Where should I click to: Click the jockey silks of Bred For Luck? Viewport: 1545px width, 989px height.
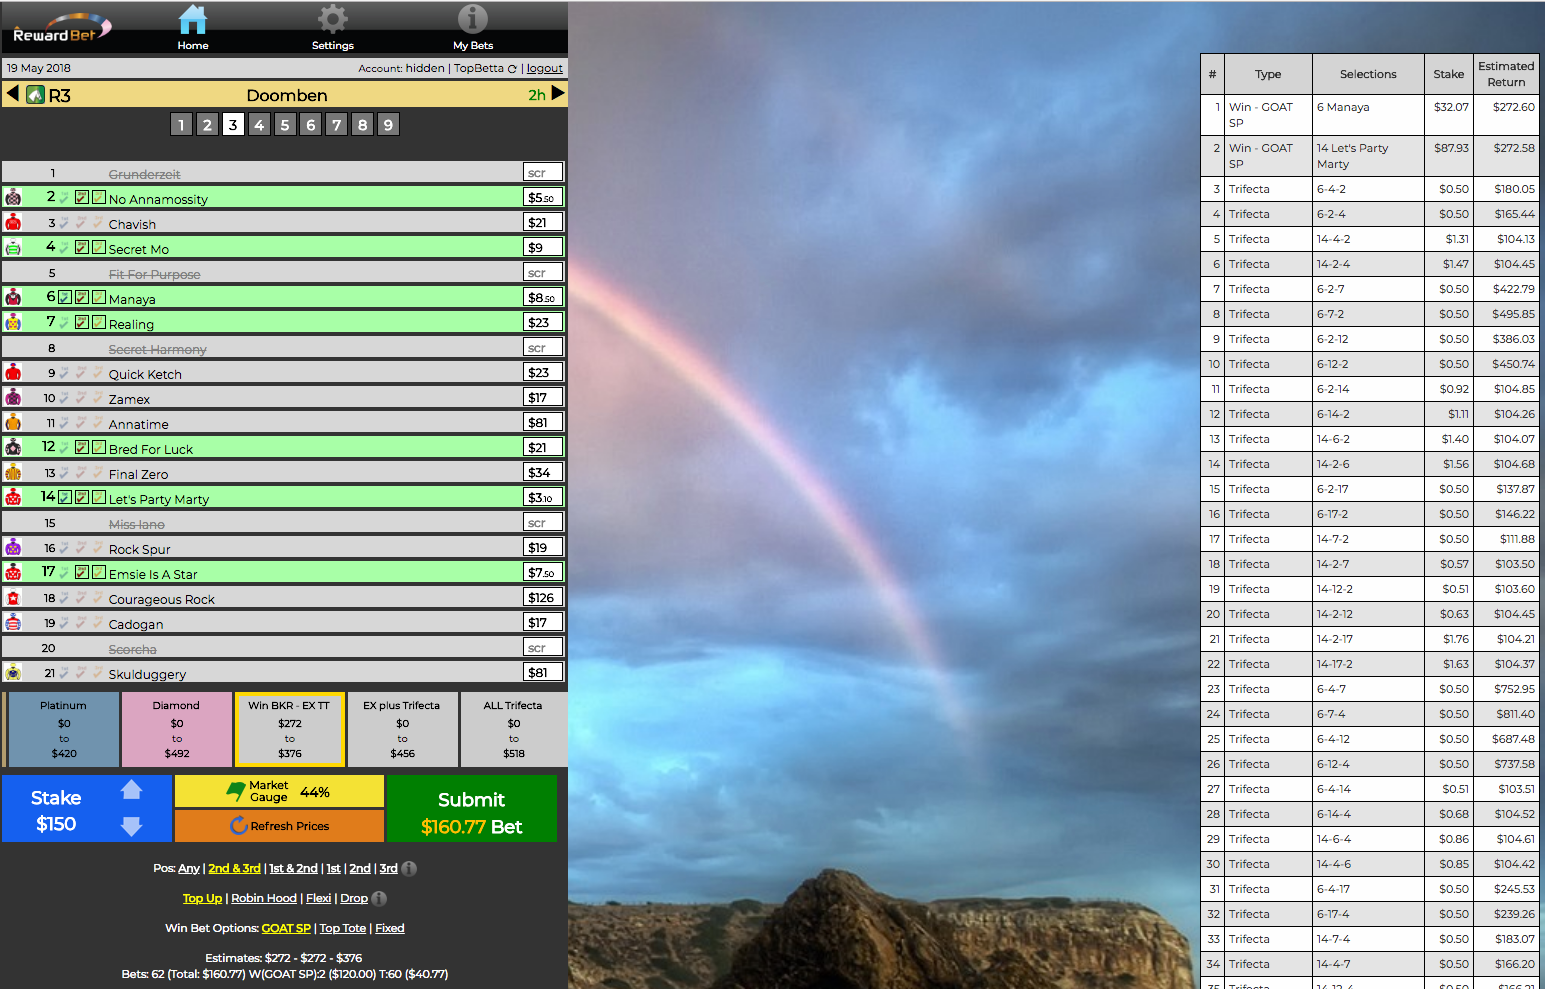(13, 447)
